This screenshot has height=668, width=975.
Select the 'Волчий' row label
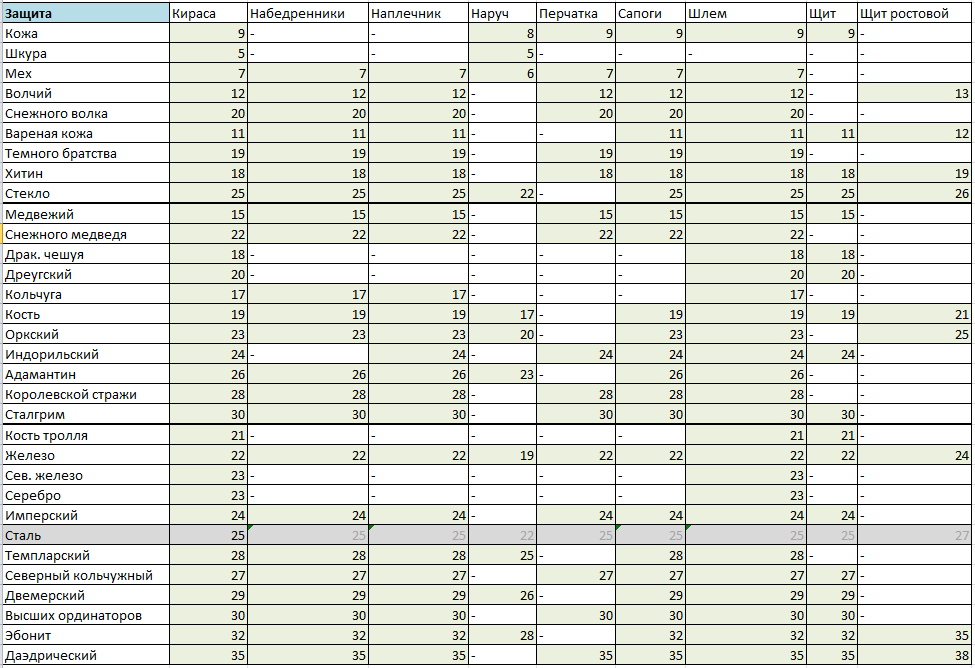point(86,93)
